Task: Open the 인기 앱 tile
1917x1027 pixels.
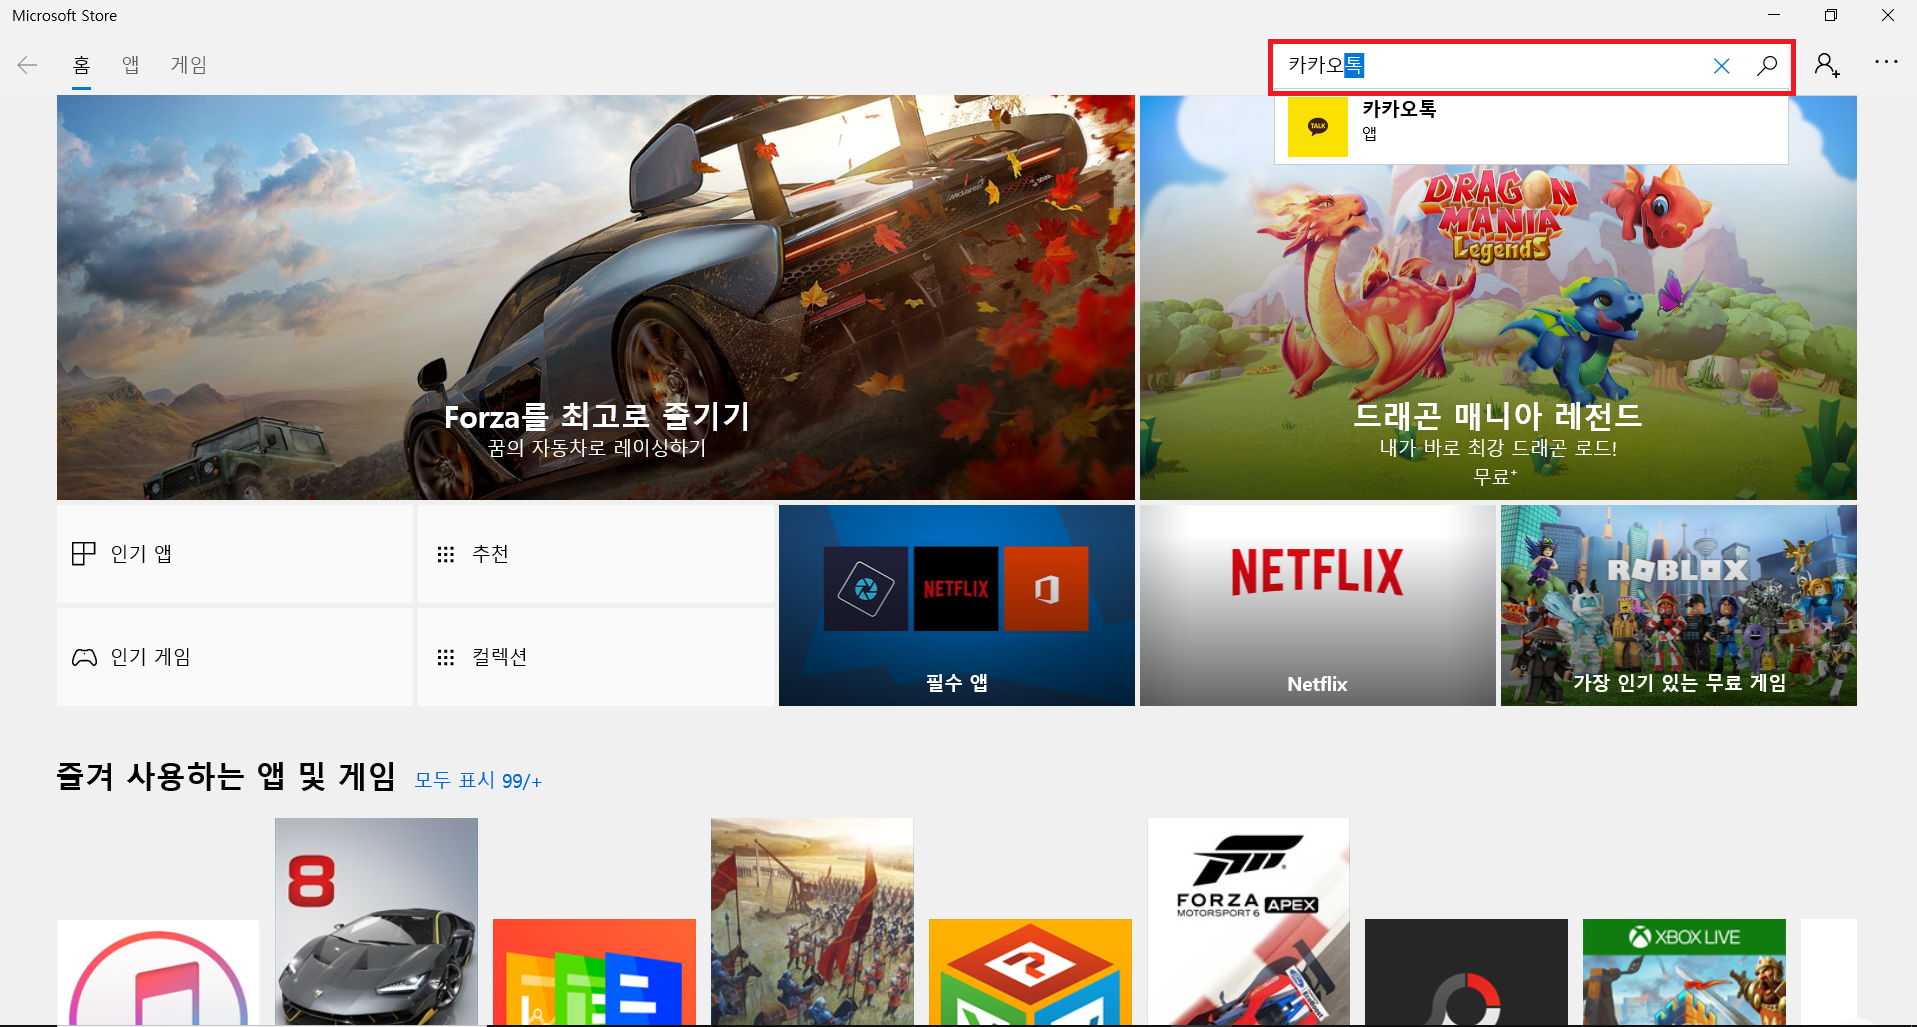Action: click(x=235, y=554)
